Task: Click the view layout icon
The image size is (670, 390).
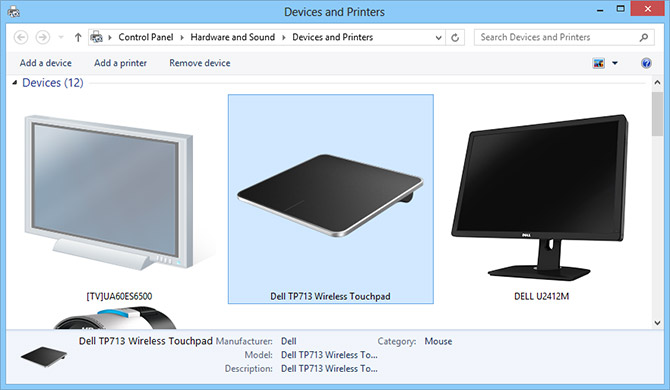Action: click(x=599, y=63)
